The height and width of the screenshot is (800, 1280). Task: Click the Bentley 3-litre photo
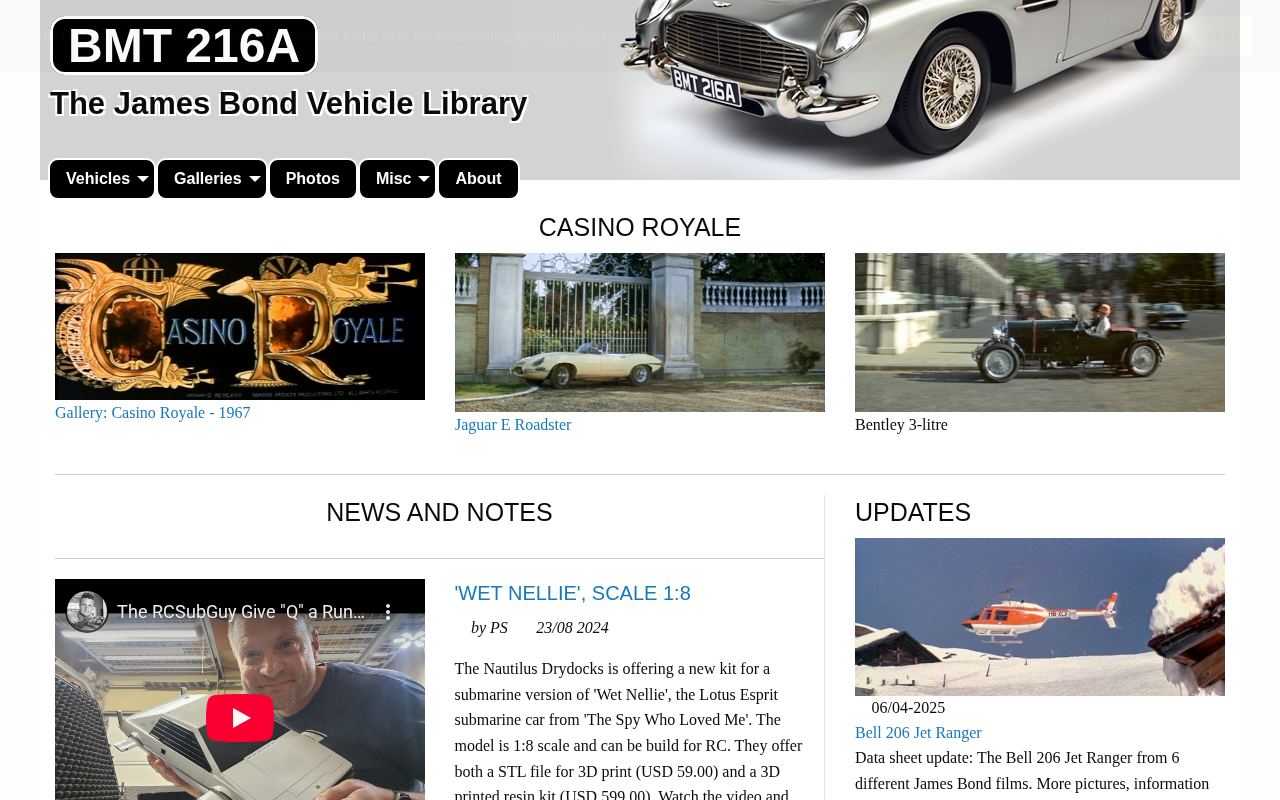1040,332
